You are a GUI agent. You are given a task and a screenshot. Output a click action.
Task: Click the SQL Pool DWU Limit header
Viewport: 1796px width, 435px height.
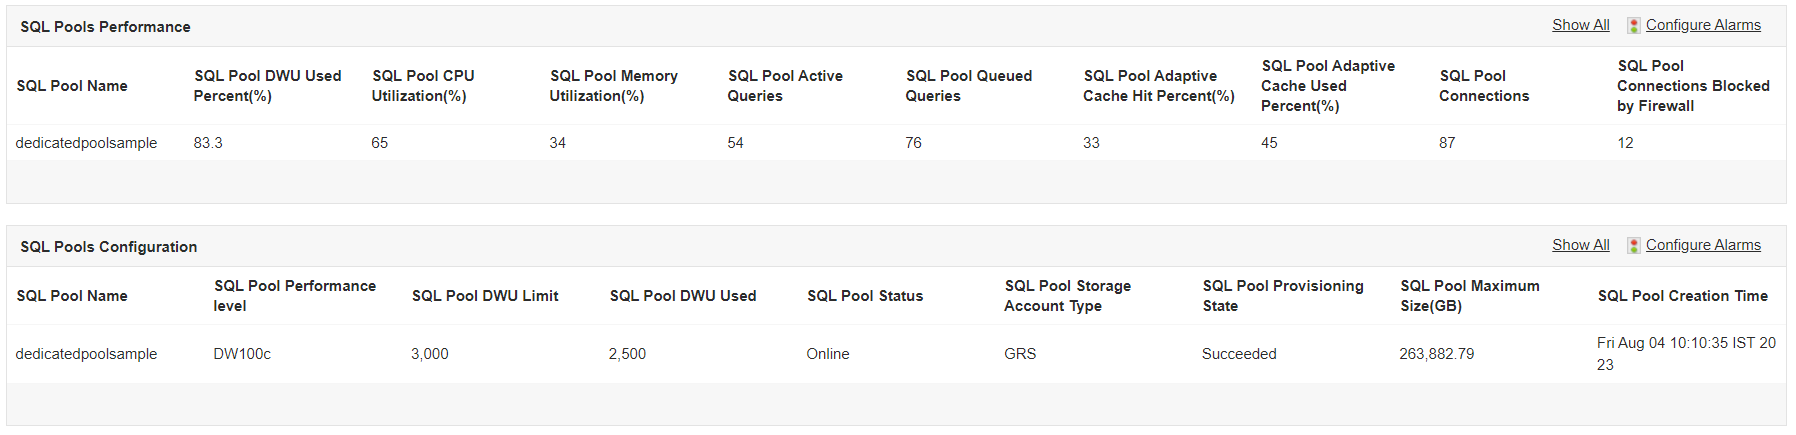click(x=485, y=296)
